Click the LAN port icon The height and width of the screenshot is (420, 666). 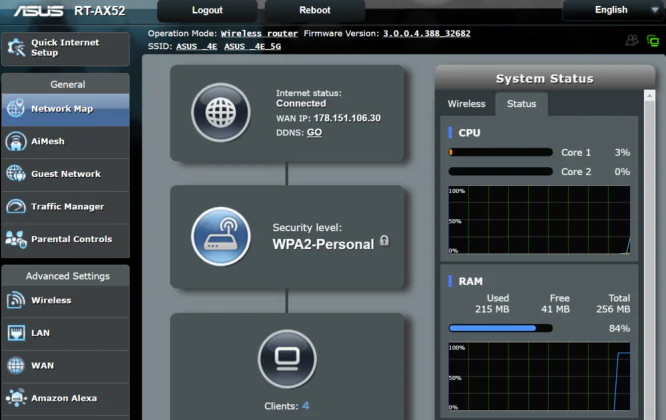[16, 333]
